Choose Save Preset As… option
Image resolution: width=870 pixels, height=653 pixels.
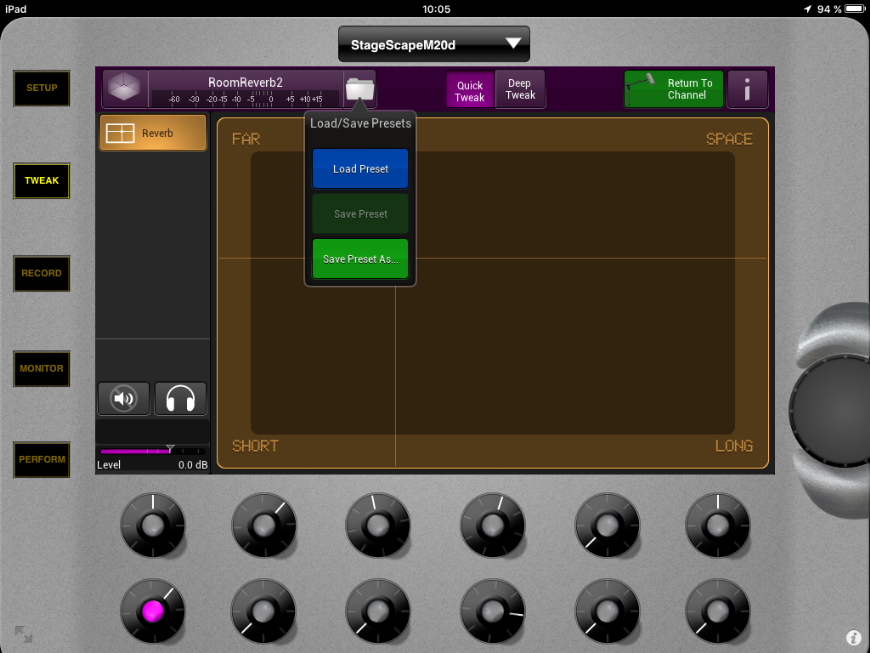(x=360, y=259)
